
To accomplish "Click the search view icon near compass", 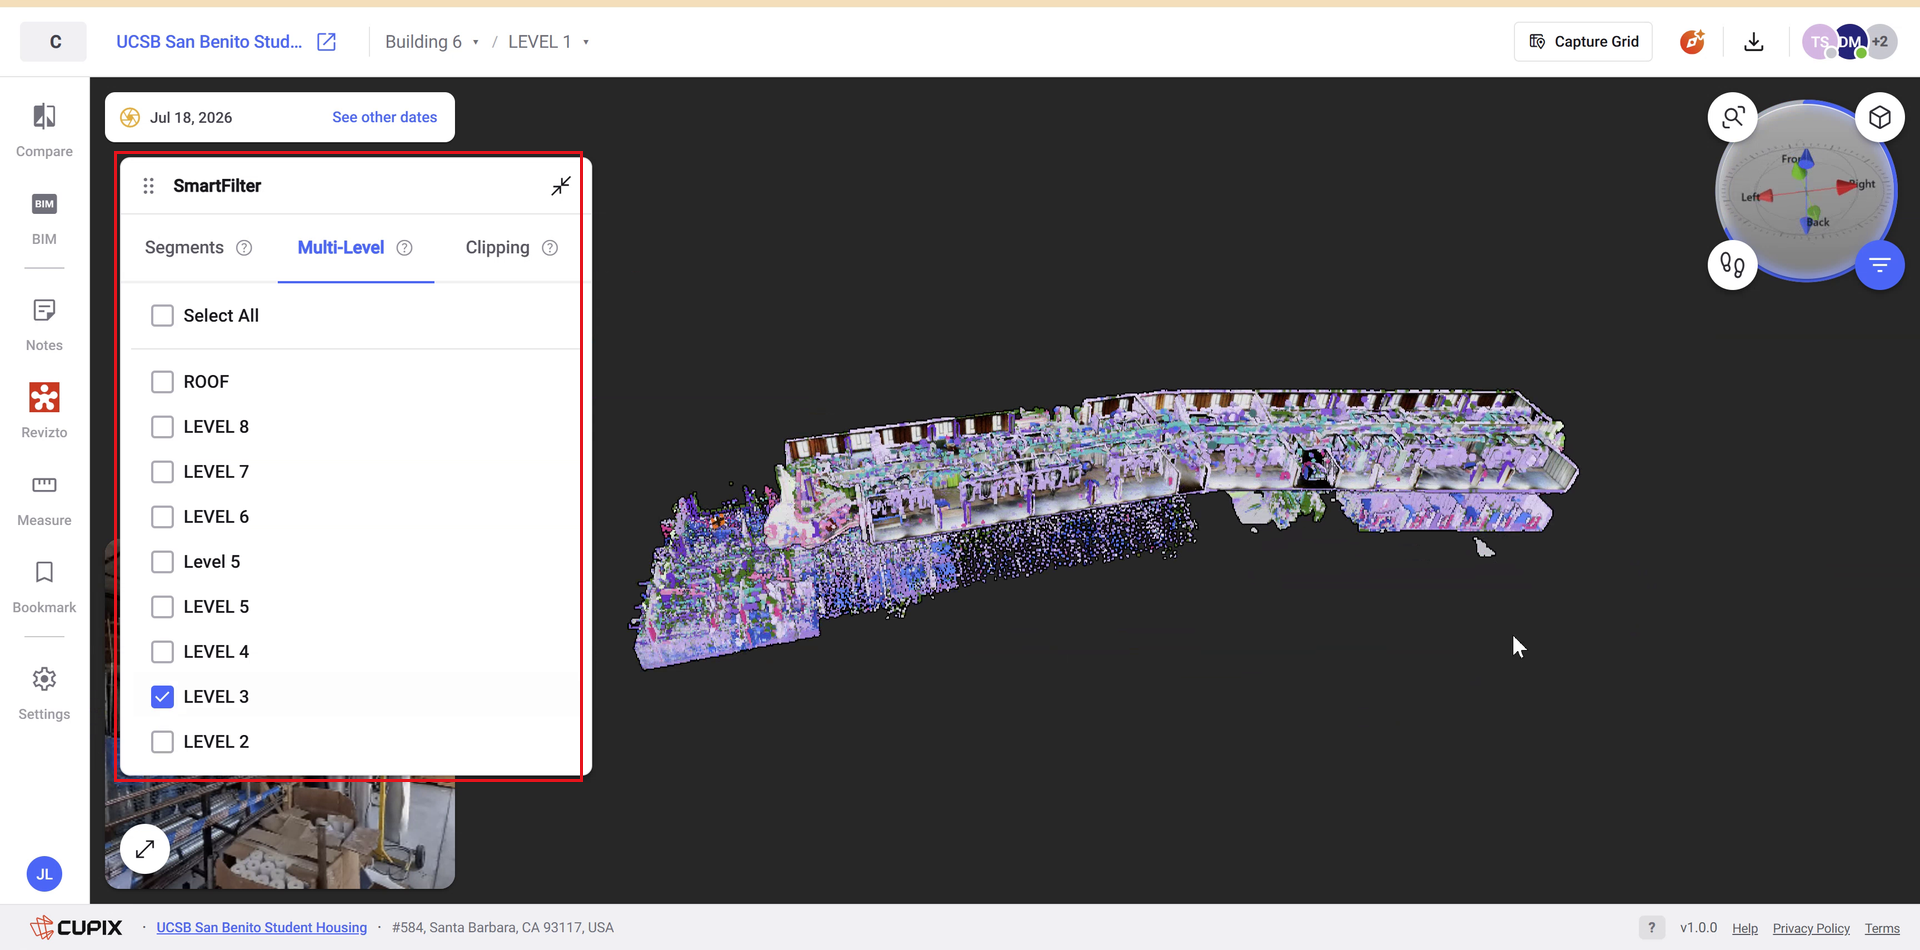I will click(x=1733, y=117).
